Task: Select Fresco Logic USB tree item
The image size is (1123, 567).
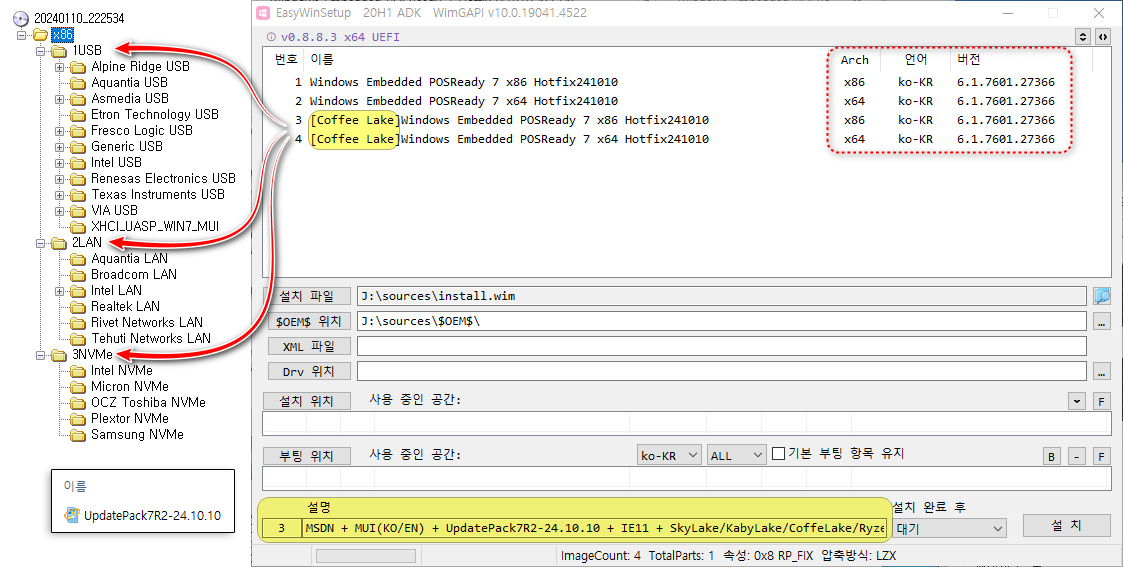Action: [142, 131]
